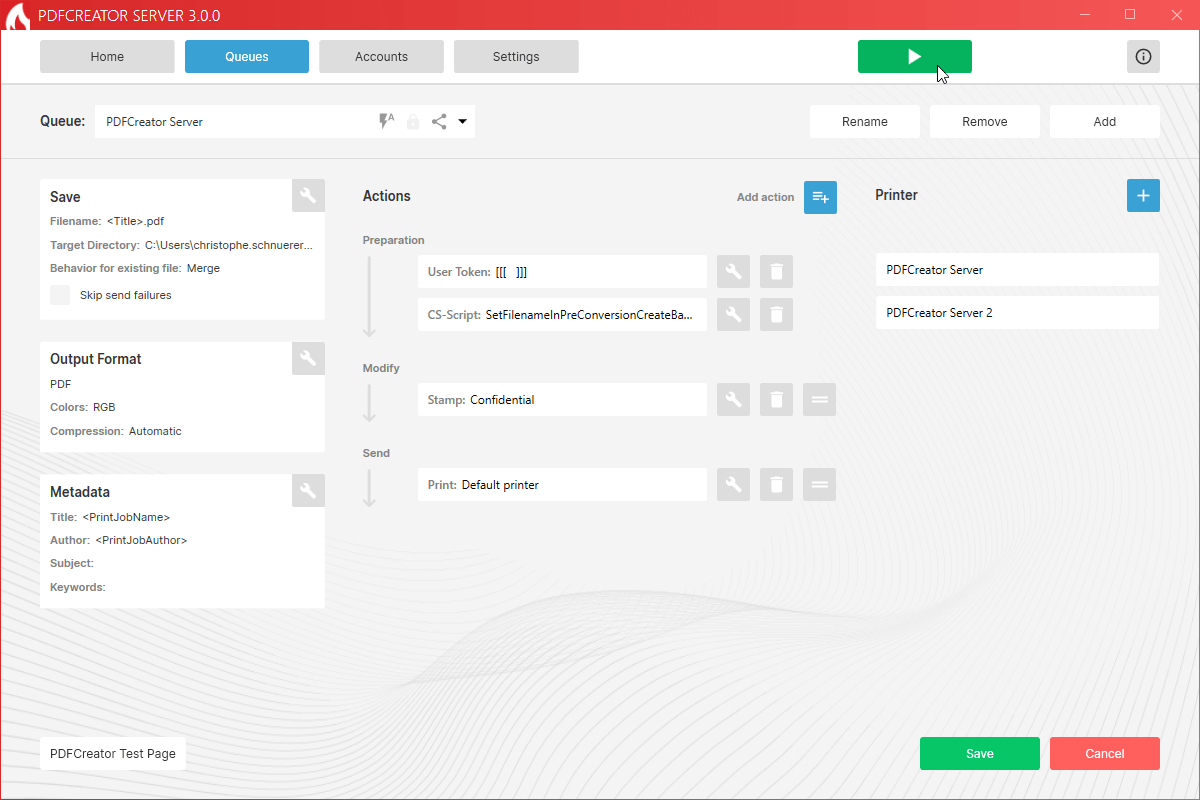Image resolution: width=1200 pixels, height=800 pixels.
Task: Add a printer with the plus icon
Action: click(1143, 195)
